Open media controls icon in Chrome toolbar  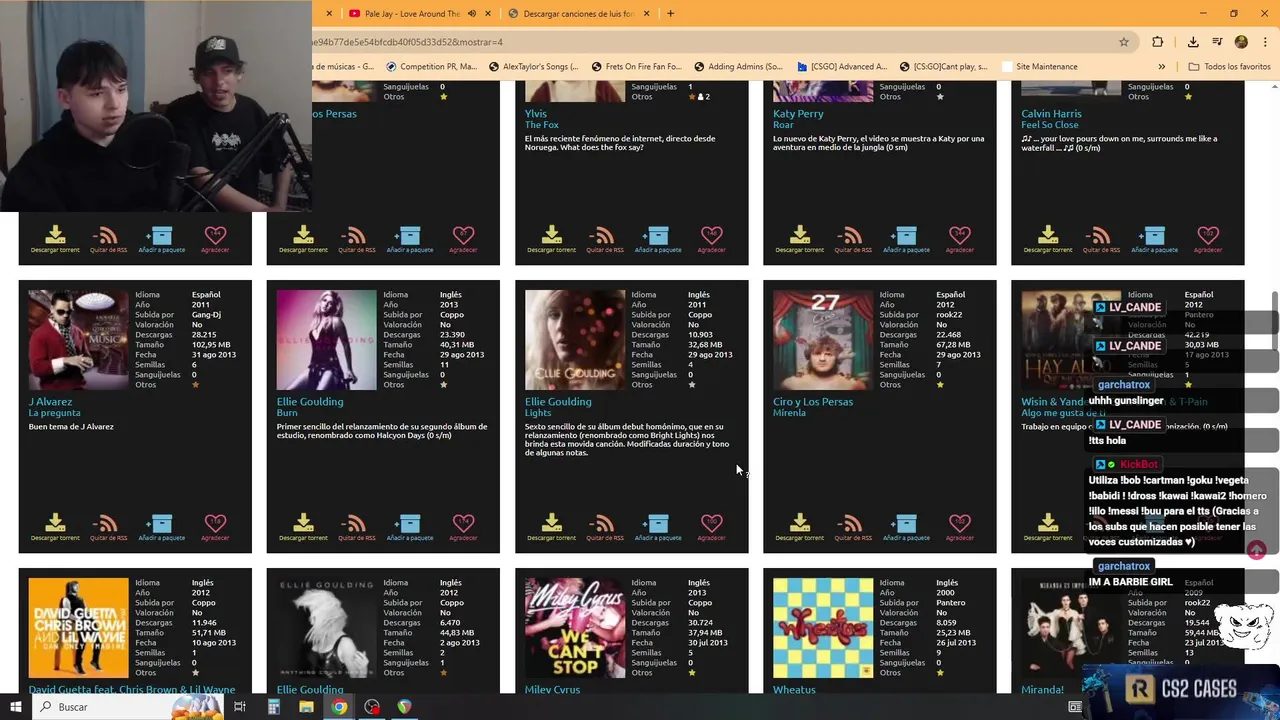tap(1217, 42)
